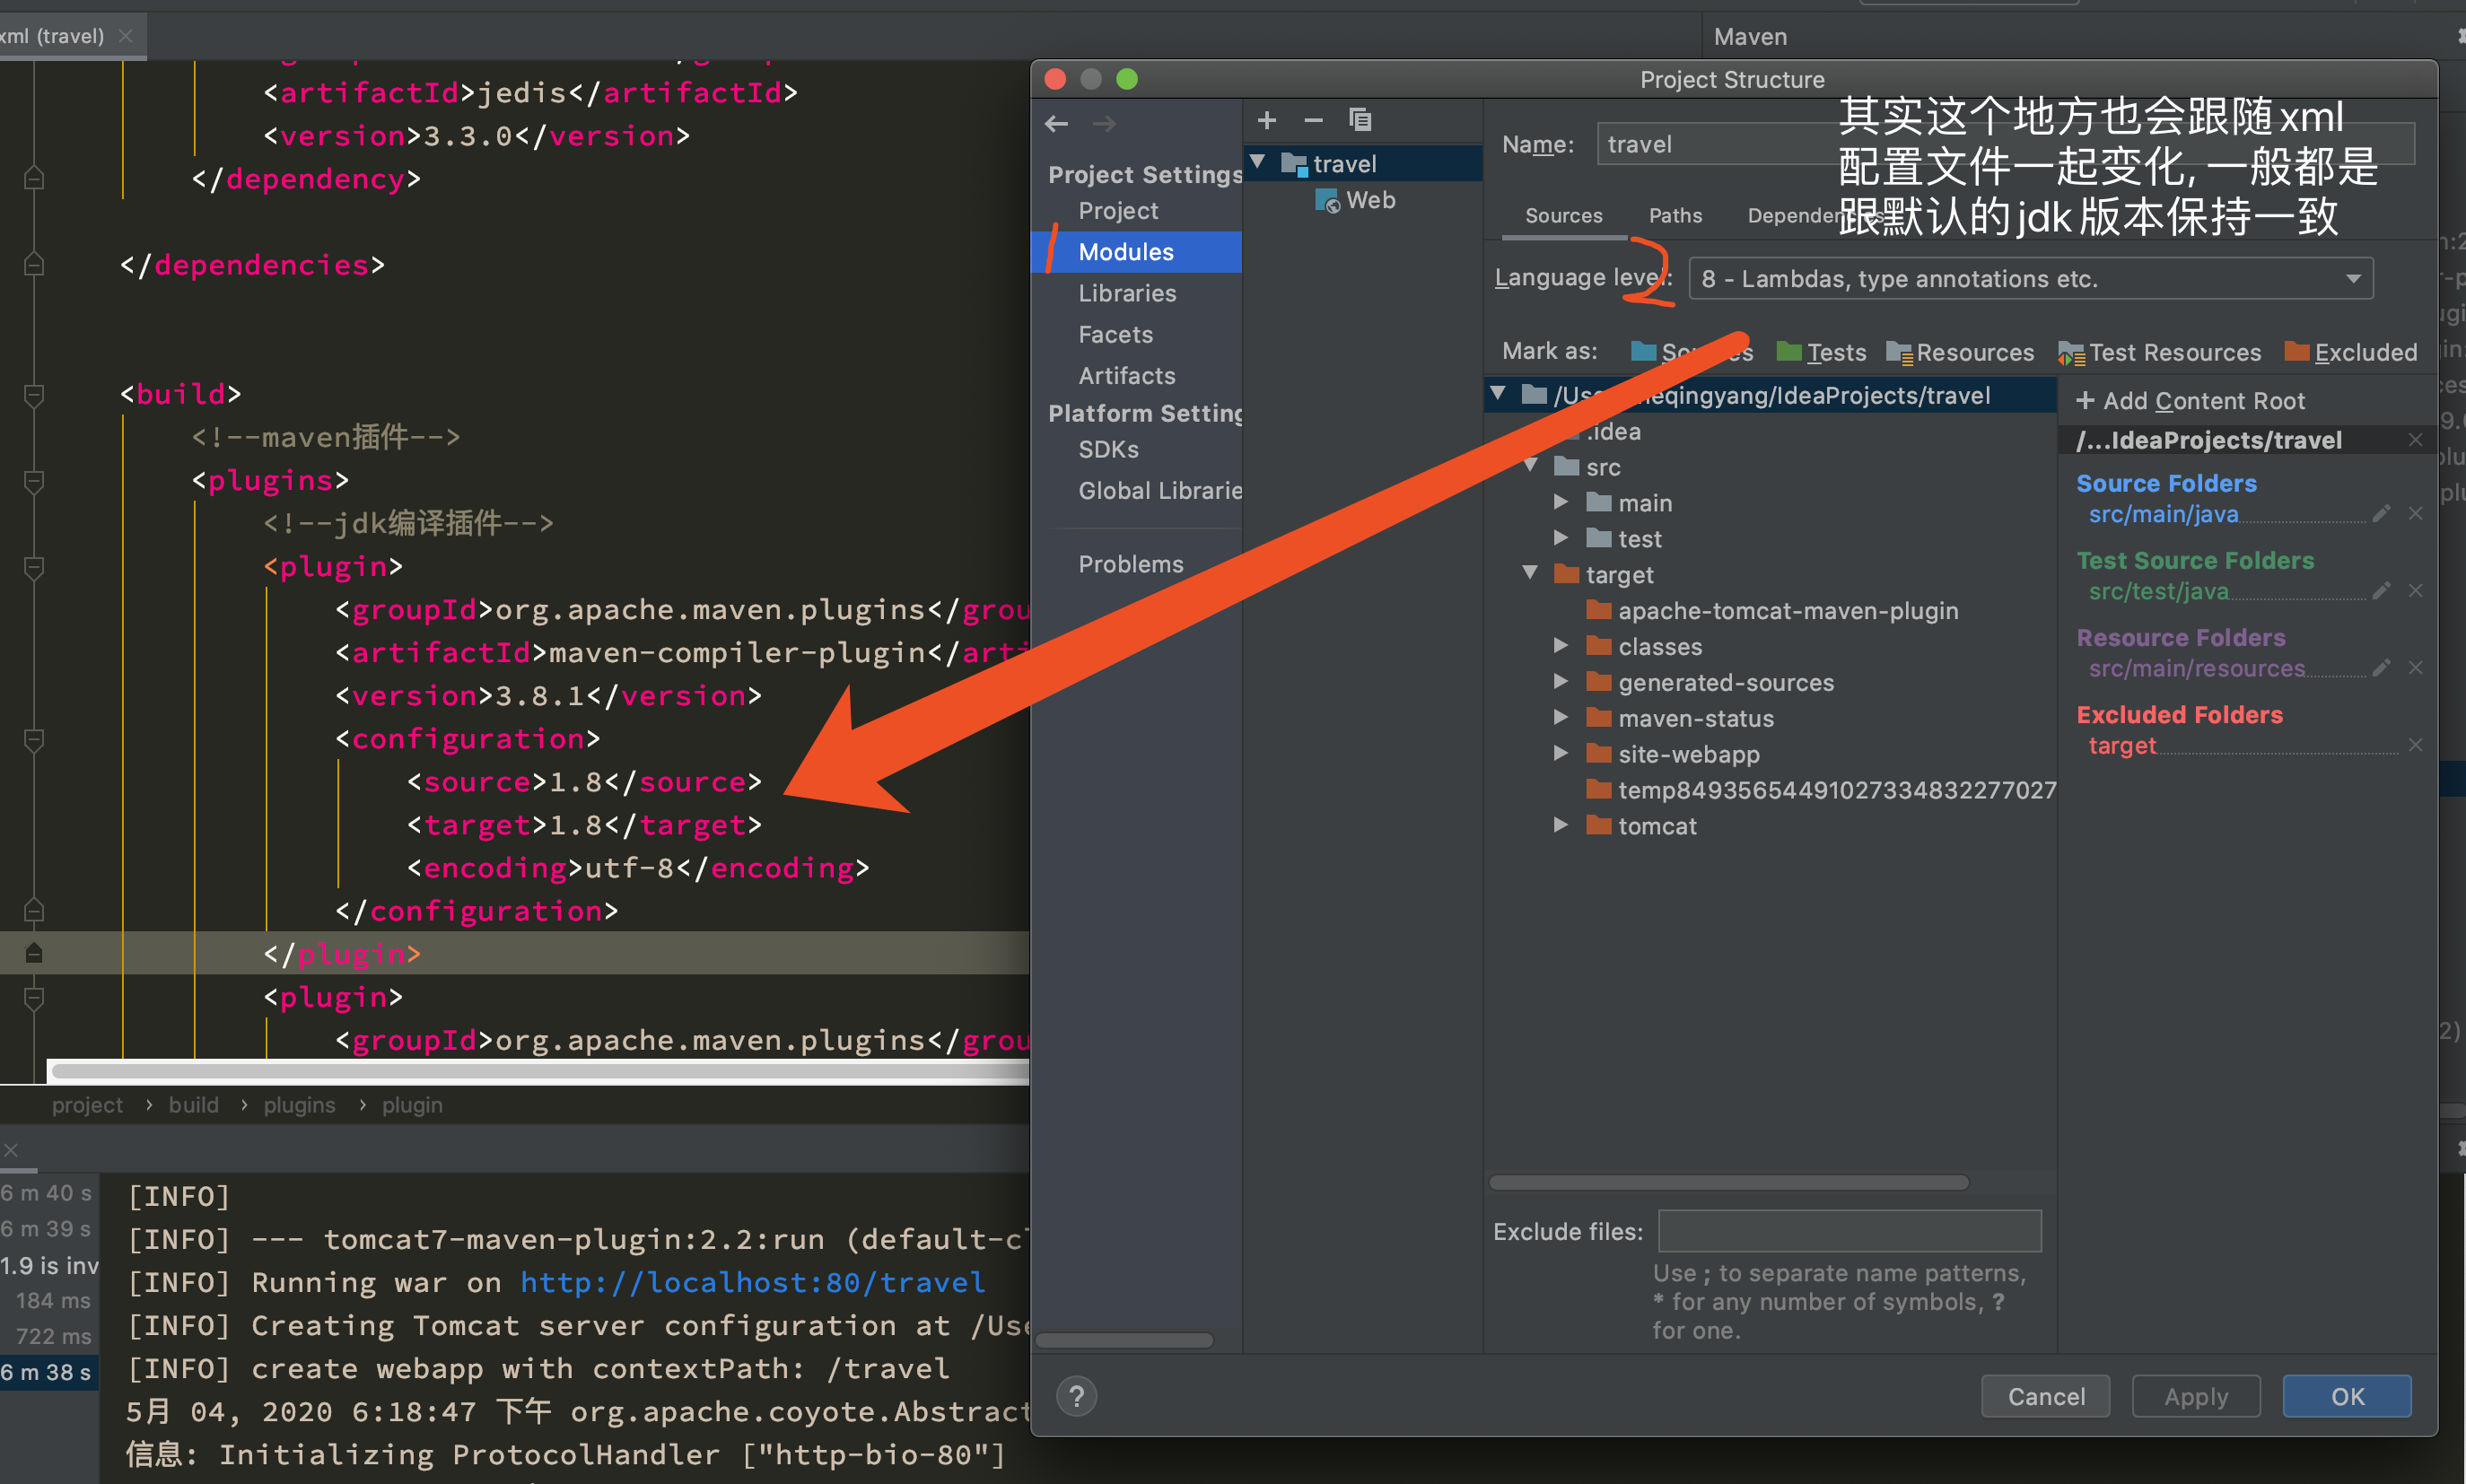Edit the src/main/java source folder pencil
The width and height of the screenshot is (2466, 1484).
click(2381, 514)
